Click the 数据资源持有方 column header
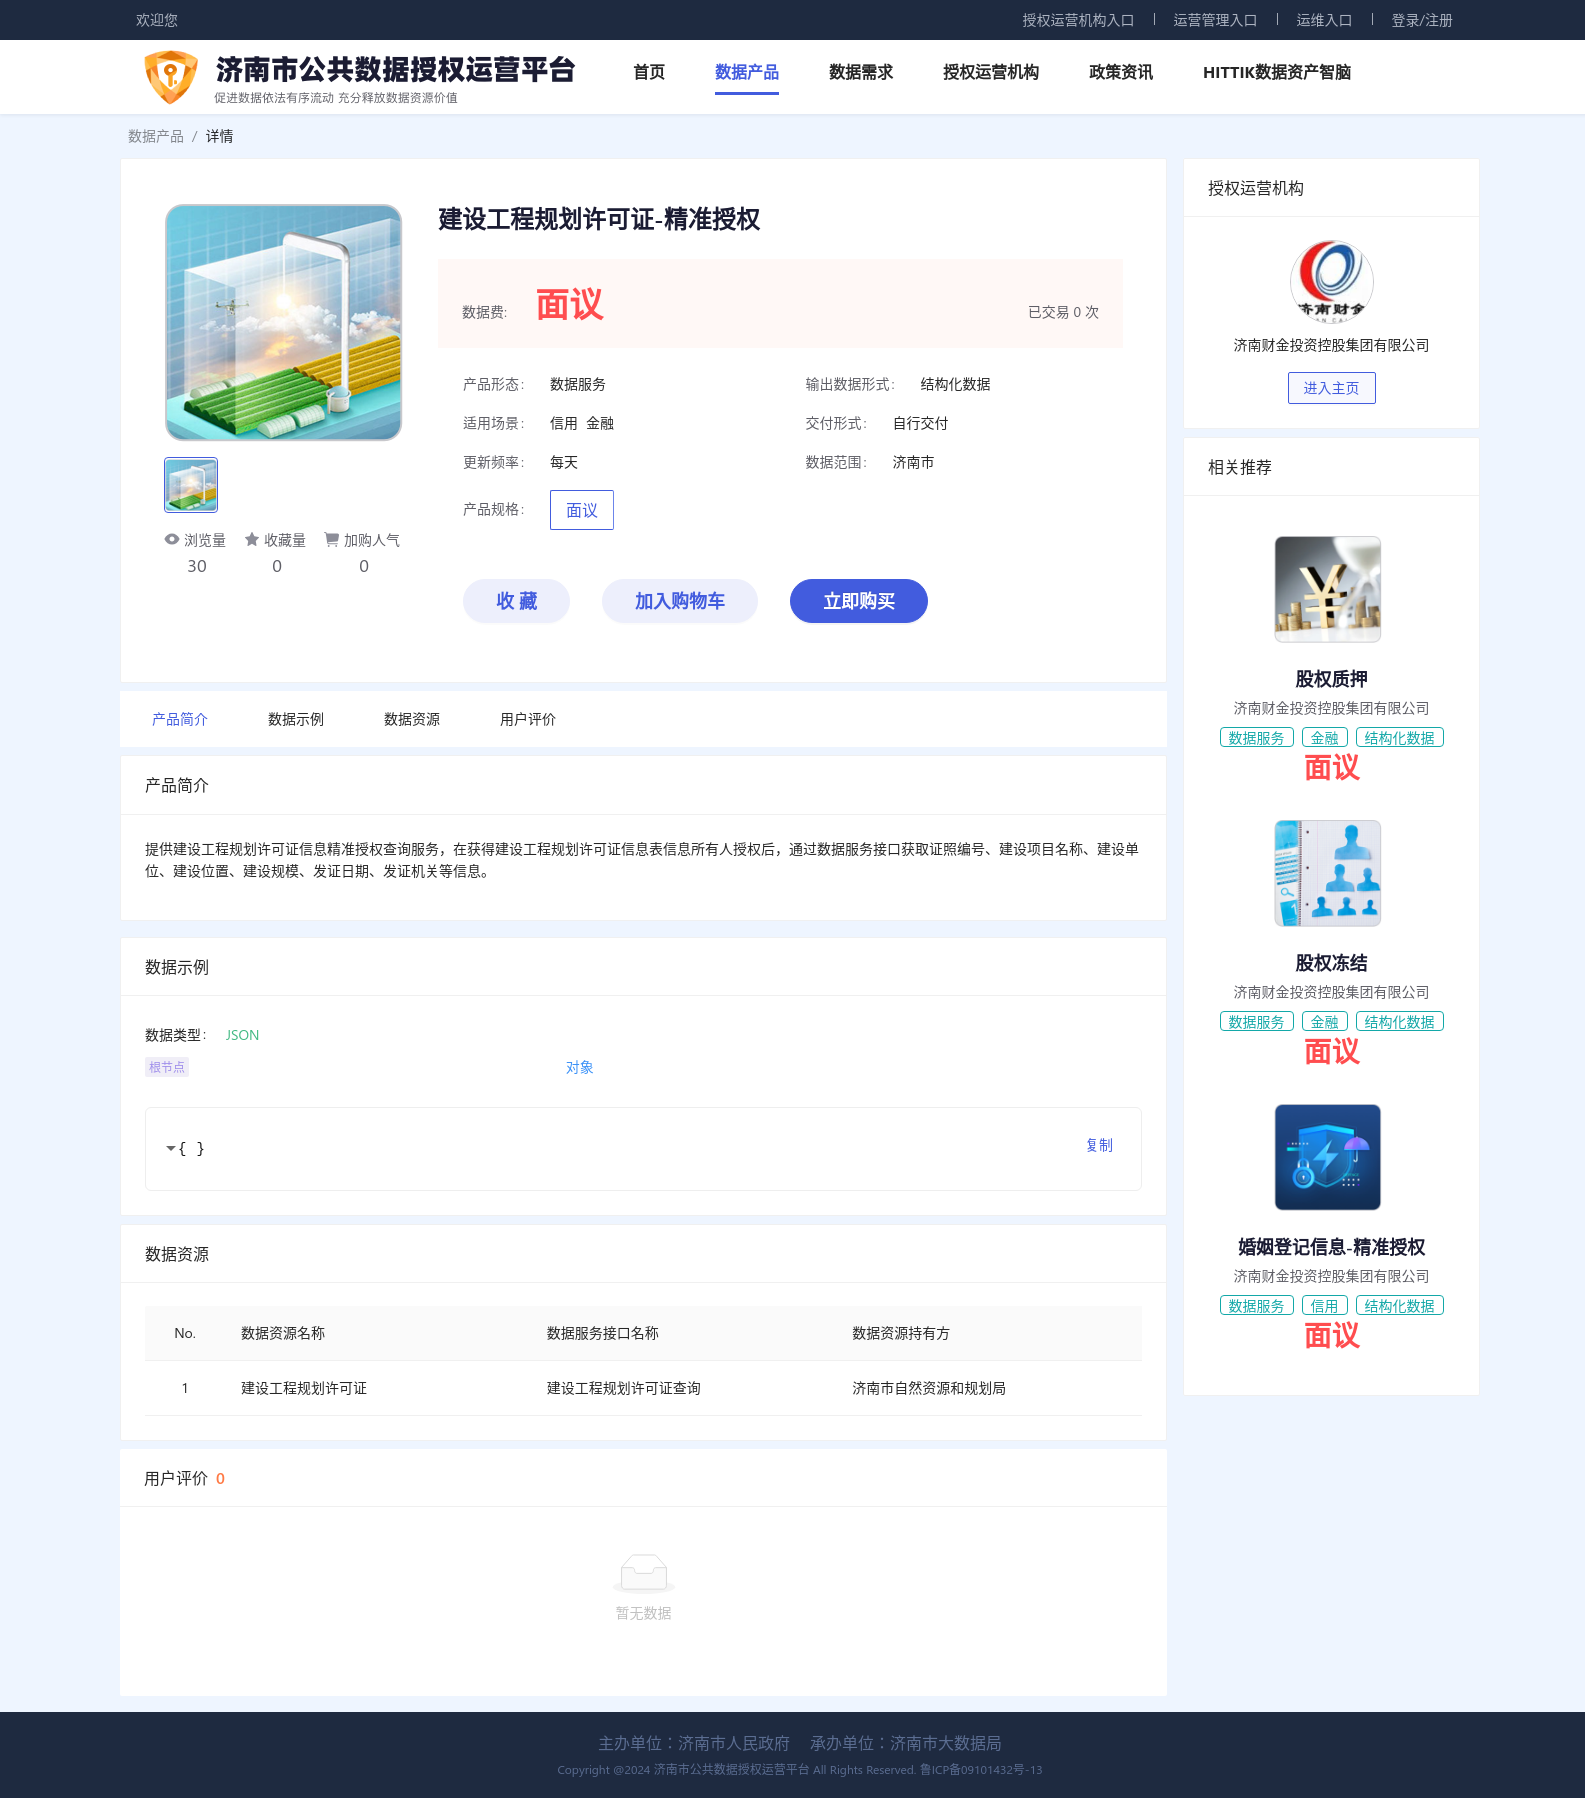The image size is (1585, 1798). 901,1333
